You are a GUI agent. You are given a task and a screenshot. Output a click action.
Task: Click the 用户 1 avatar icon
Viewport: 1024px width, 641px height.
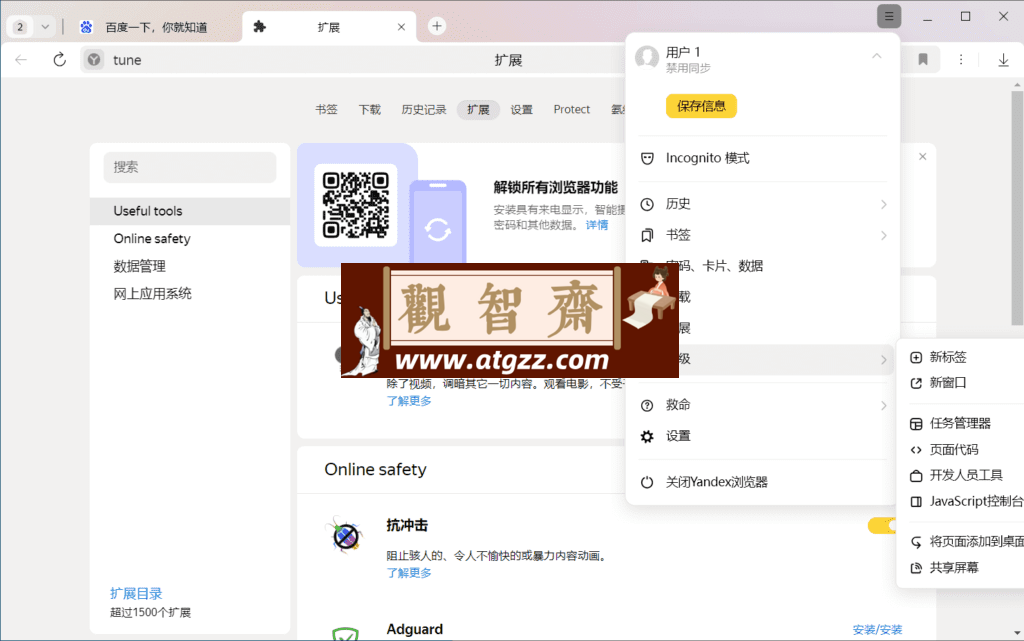click(647, 58)
